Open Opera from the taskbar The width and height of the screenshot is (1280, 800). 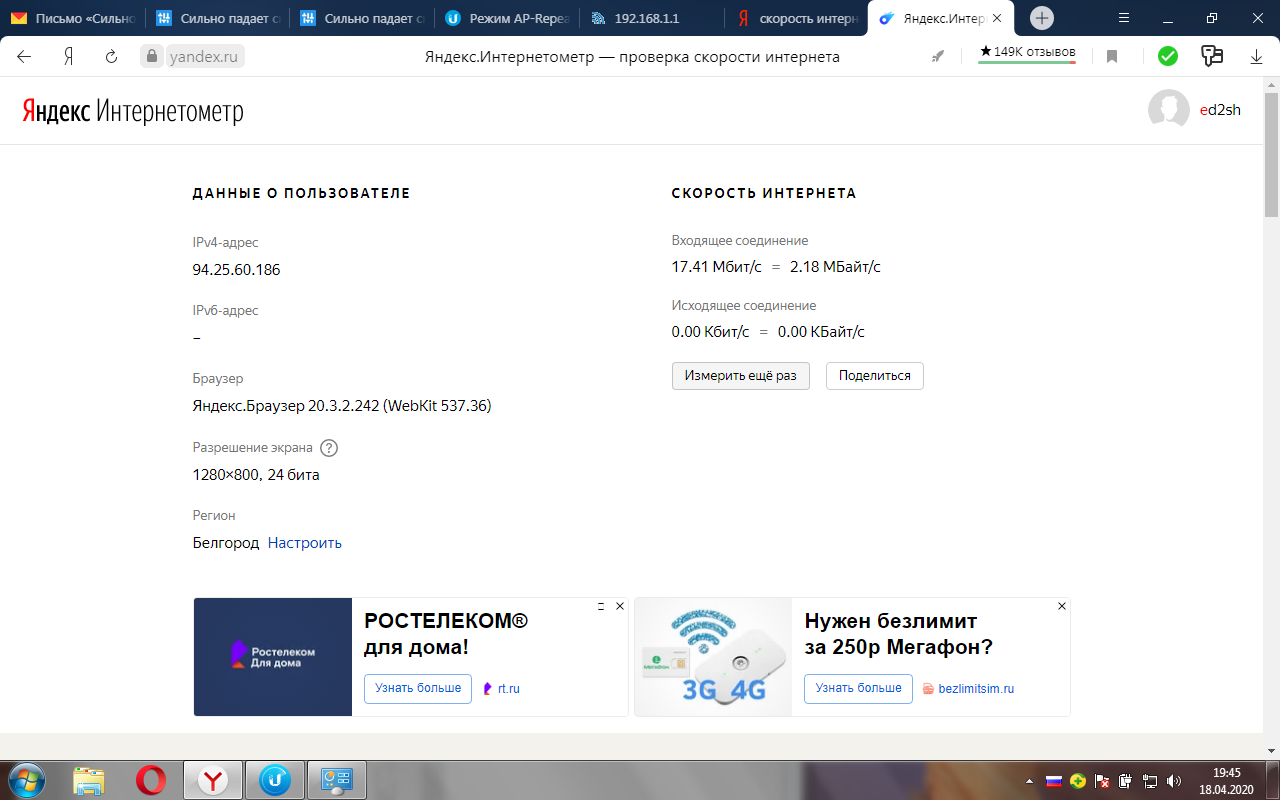[150, 780]
